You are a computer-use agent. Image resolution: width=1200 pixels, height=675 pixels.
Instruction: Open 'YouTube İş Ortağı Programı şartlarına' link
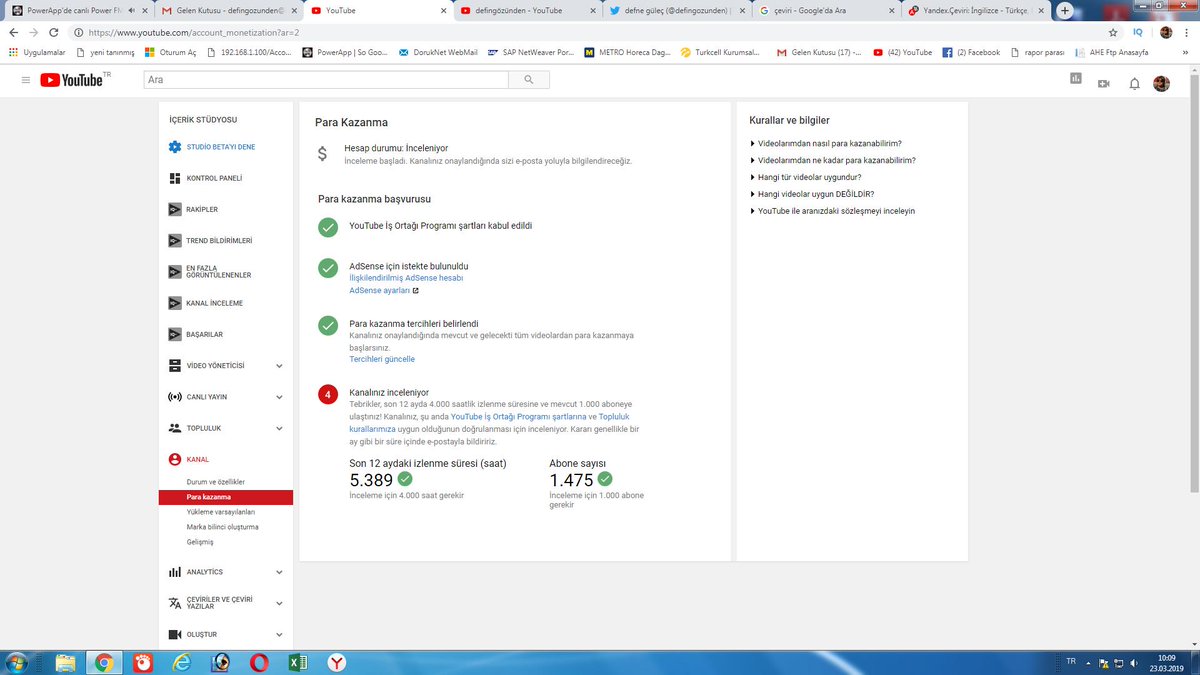coord(518,416)
